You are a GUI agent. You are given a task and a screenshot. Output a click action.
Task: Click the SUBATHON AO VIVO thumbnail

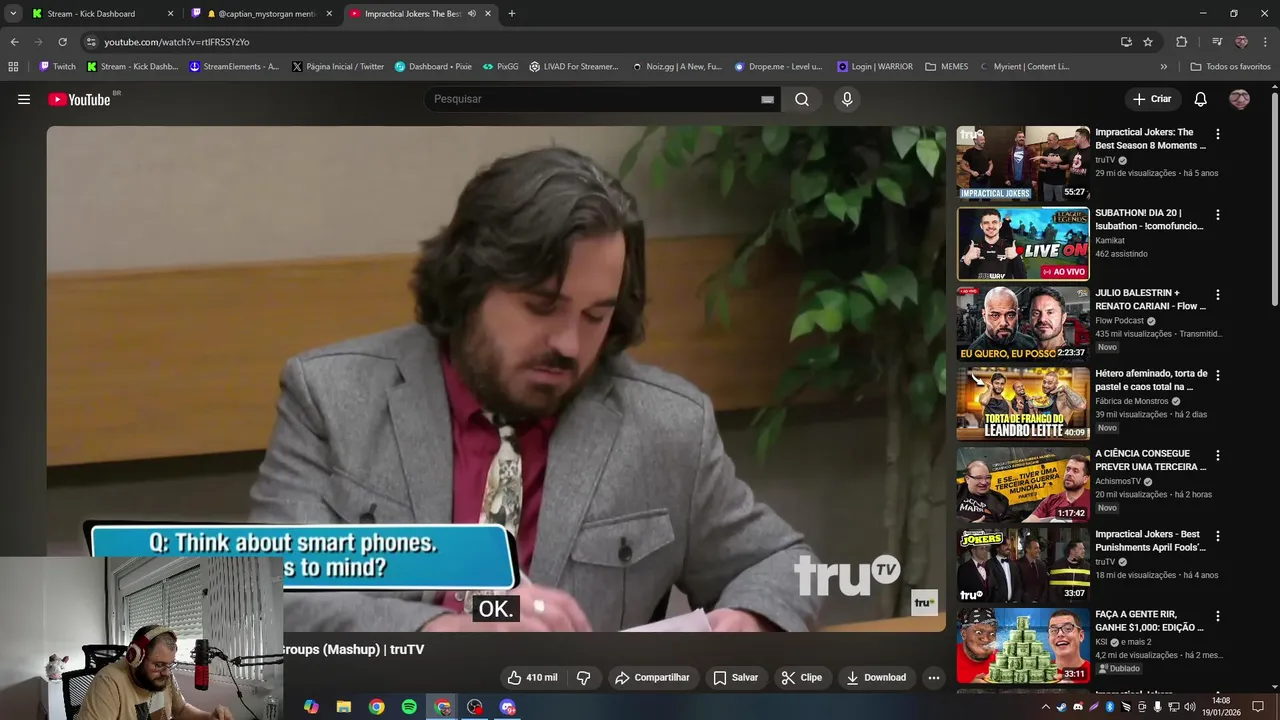[x=1023, y=243]
